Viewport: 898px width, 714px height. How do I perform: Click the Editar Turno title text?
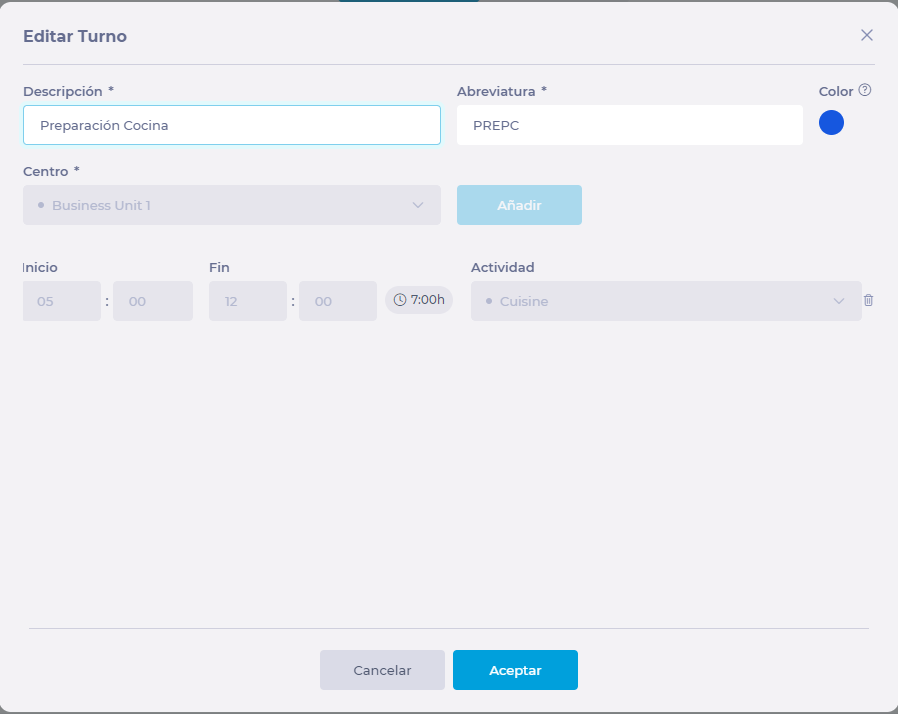point(75,36)
